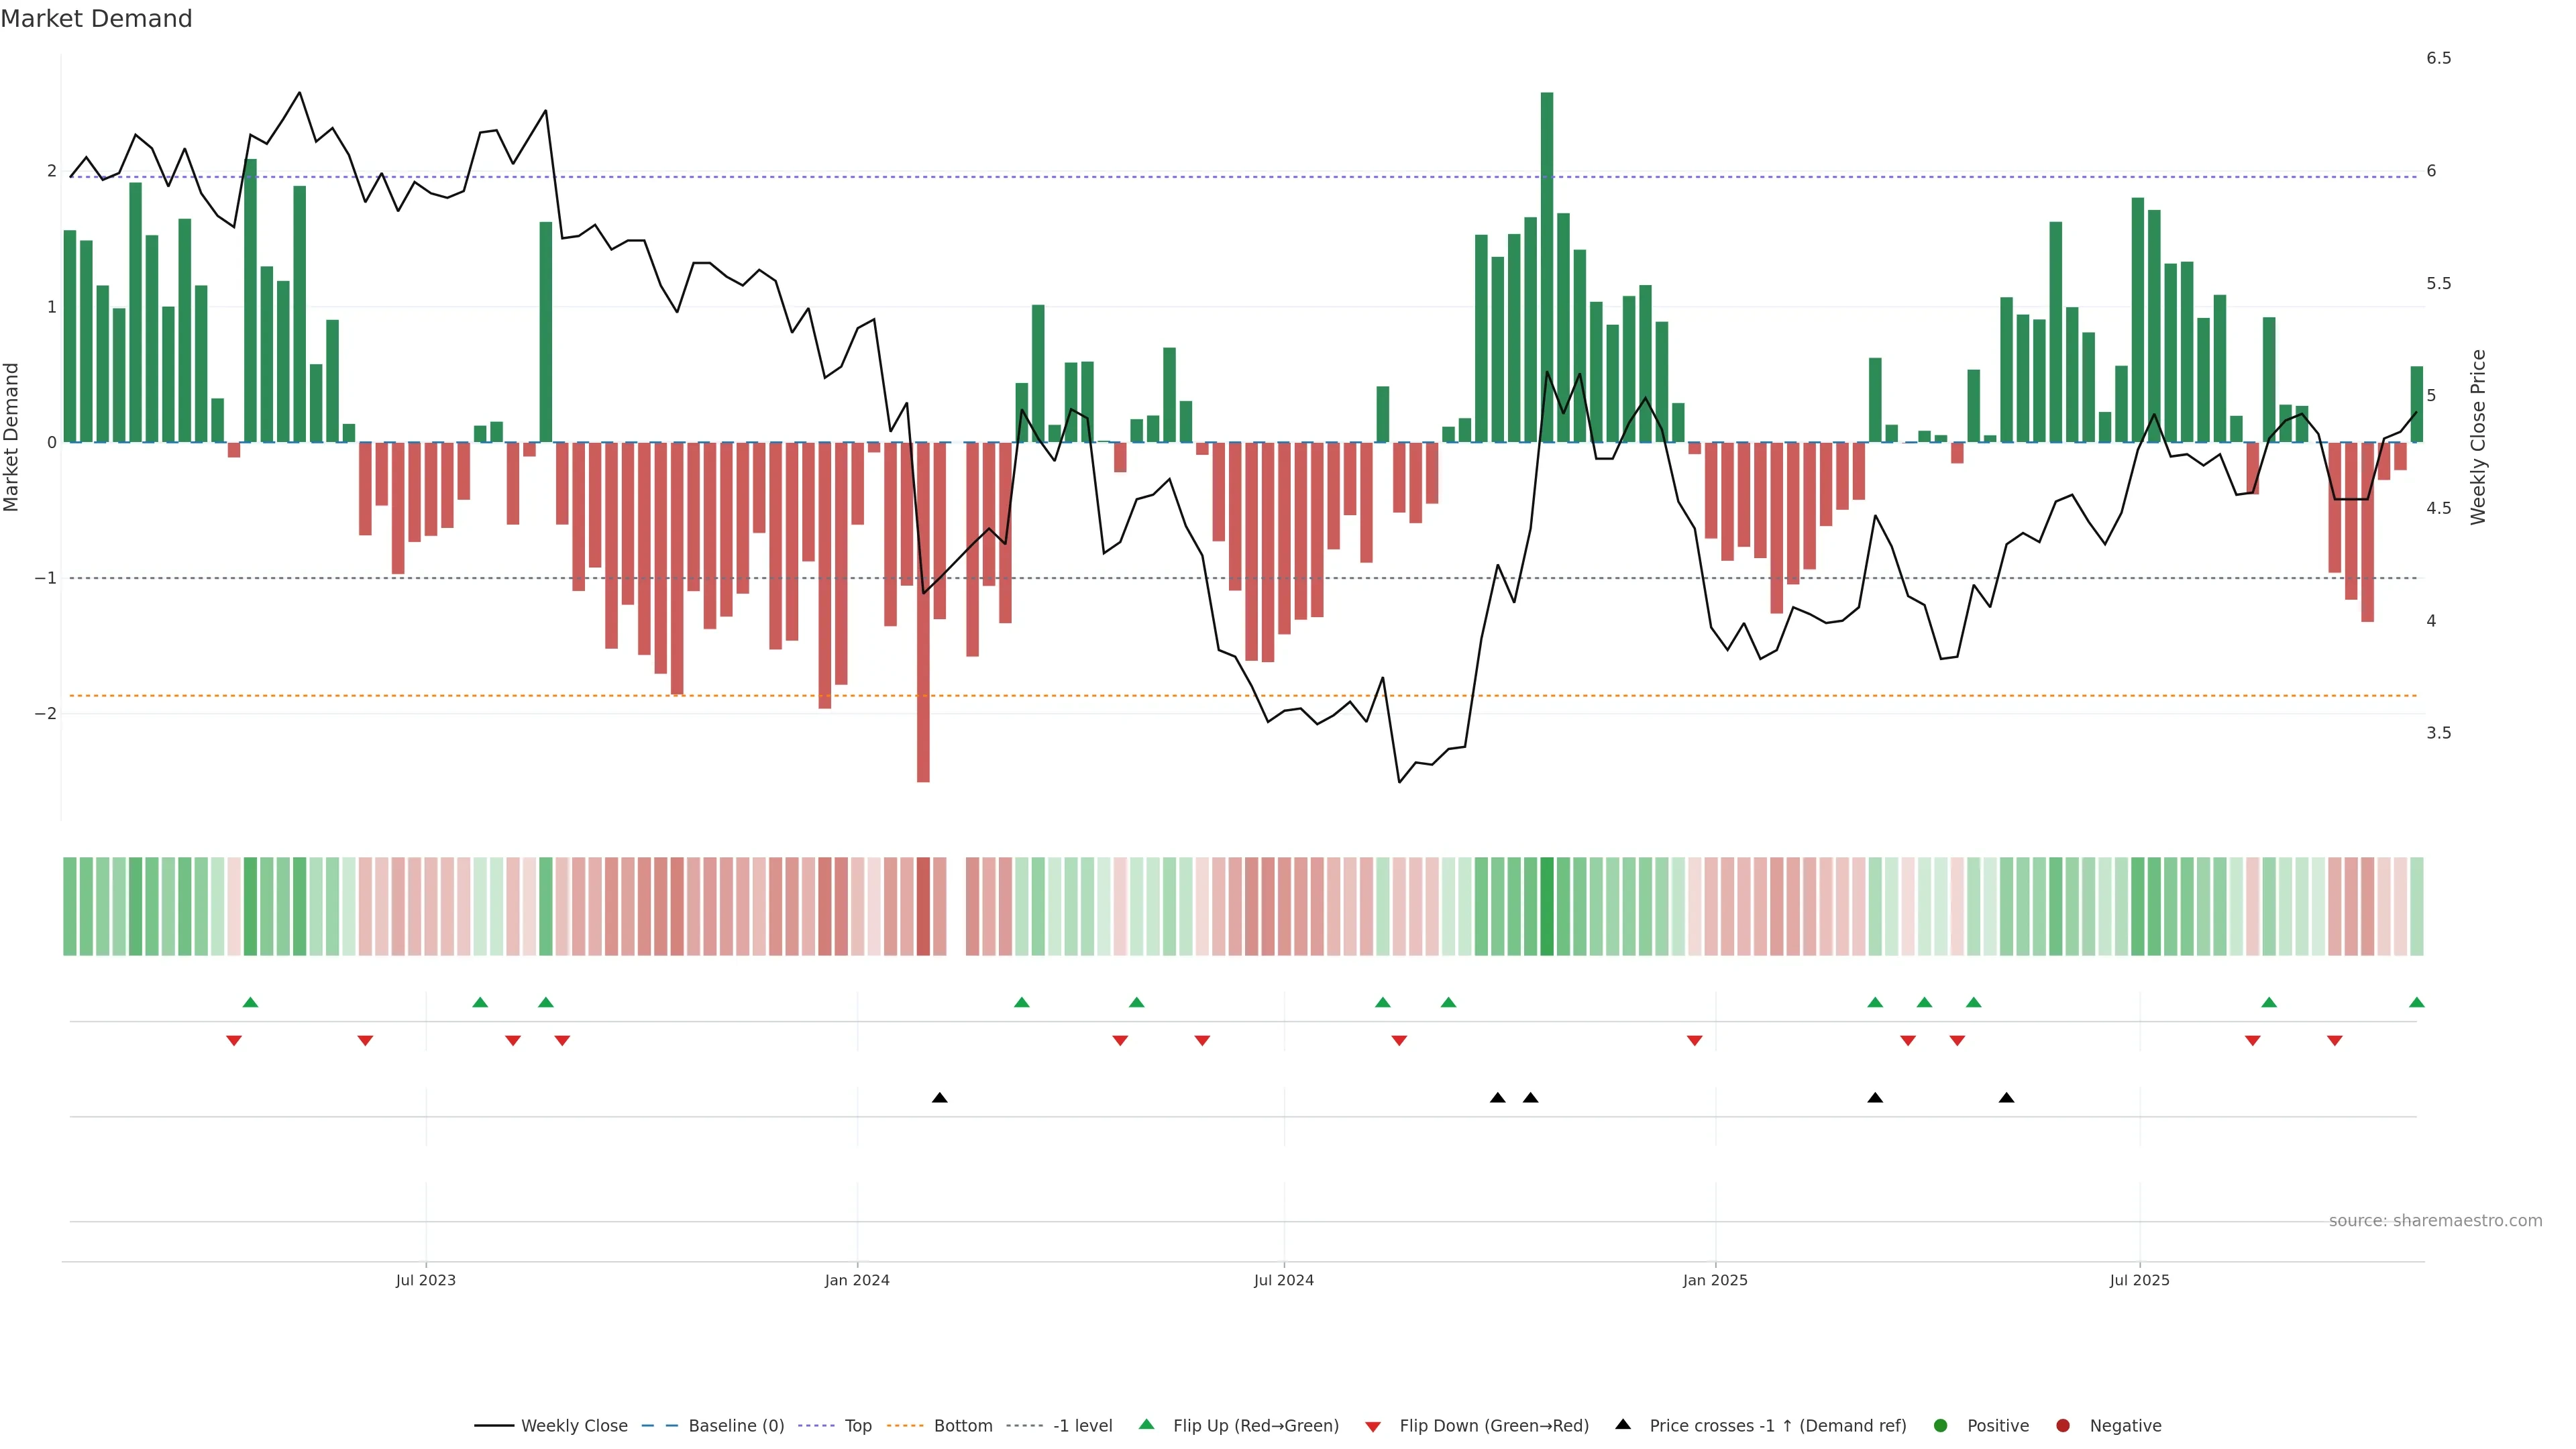Click Flip Up green triangle legend icon
Screen dimensions: 2576x1449
click(1147, 1425)
